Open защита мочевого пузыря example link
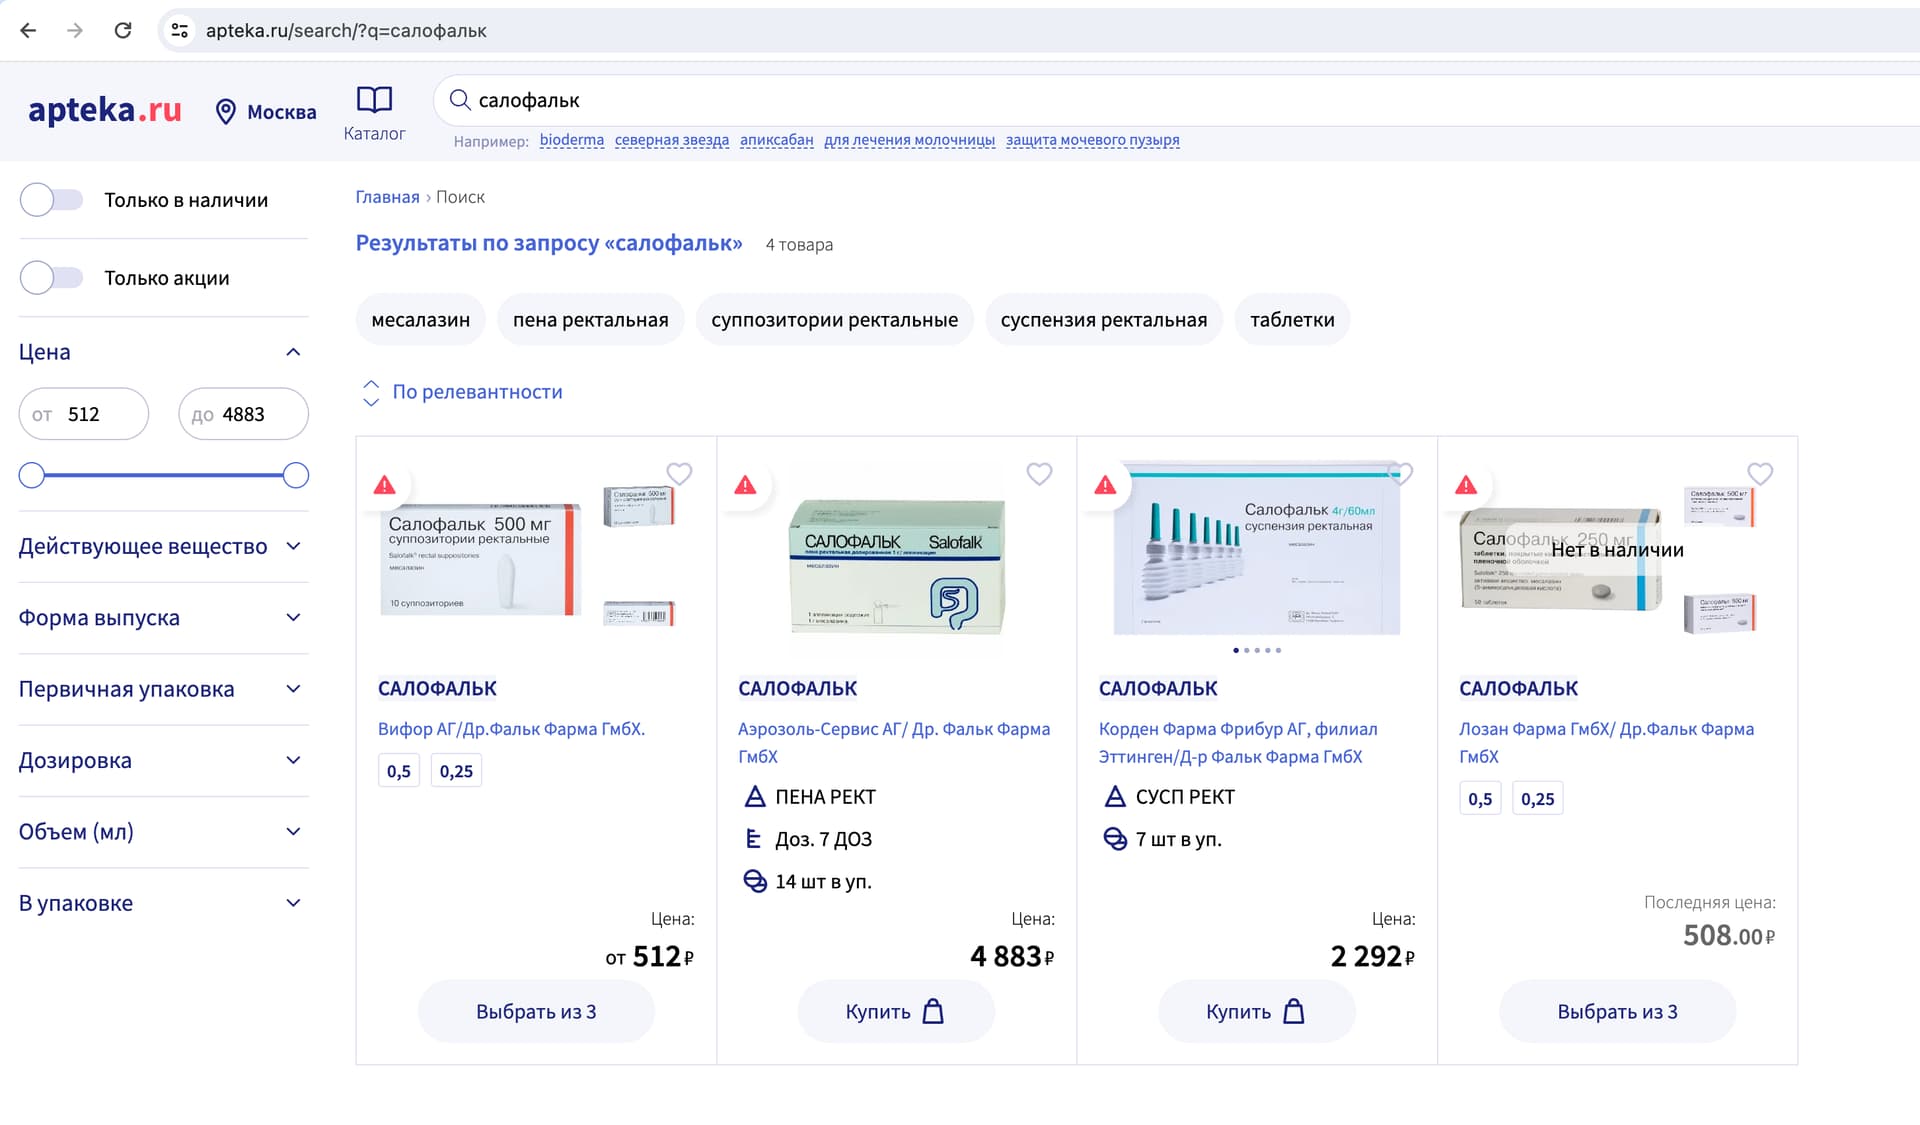Image resolution: width=1920 pixels, height=1125 pixels. coord(1093,140)
